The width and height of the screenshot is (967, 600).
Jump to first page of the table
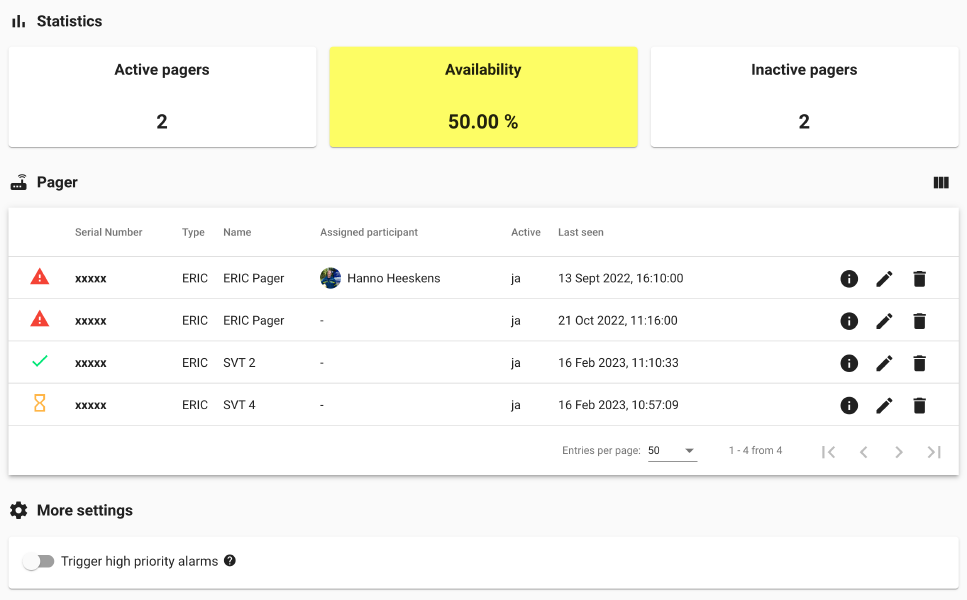pos(828,452)
